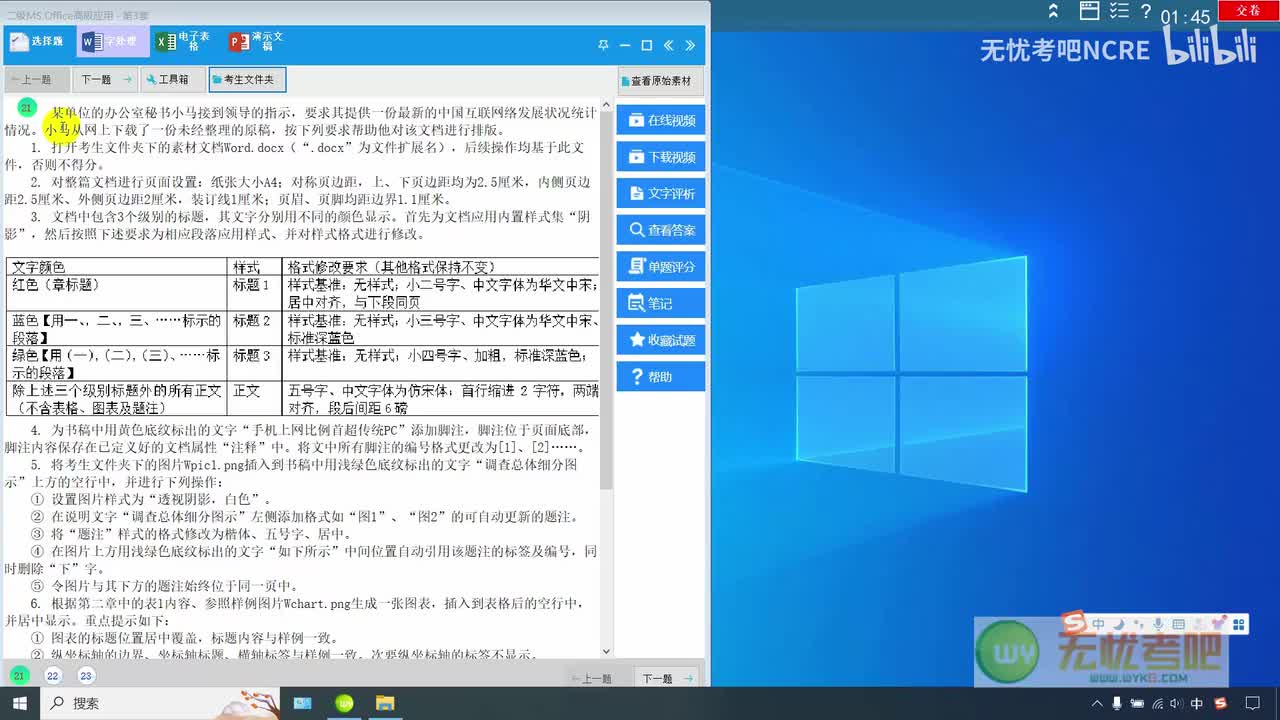Open the 电子表格 Excel section tab
The width and height of the screenshot is (1280, 720).
tap(185, 42)
